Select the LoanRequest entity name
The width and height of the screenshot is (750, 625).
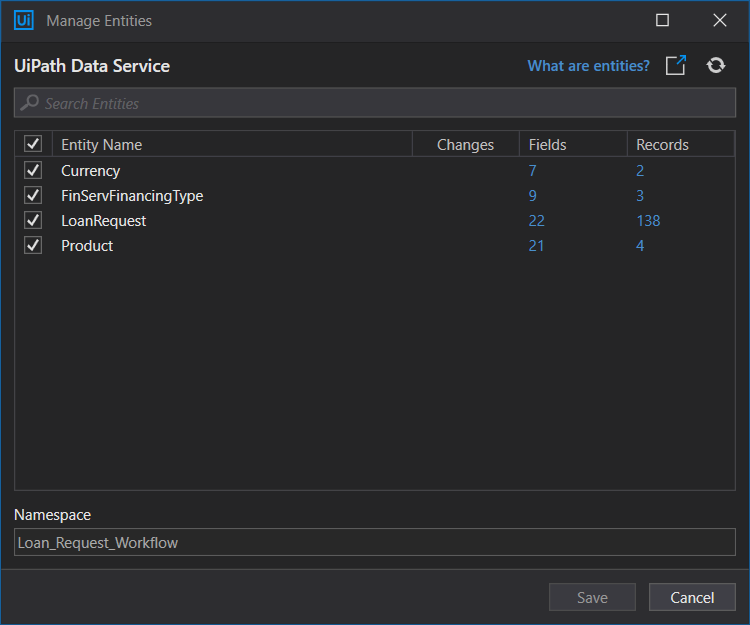pos(103,221)
